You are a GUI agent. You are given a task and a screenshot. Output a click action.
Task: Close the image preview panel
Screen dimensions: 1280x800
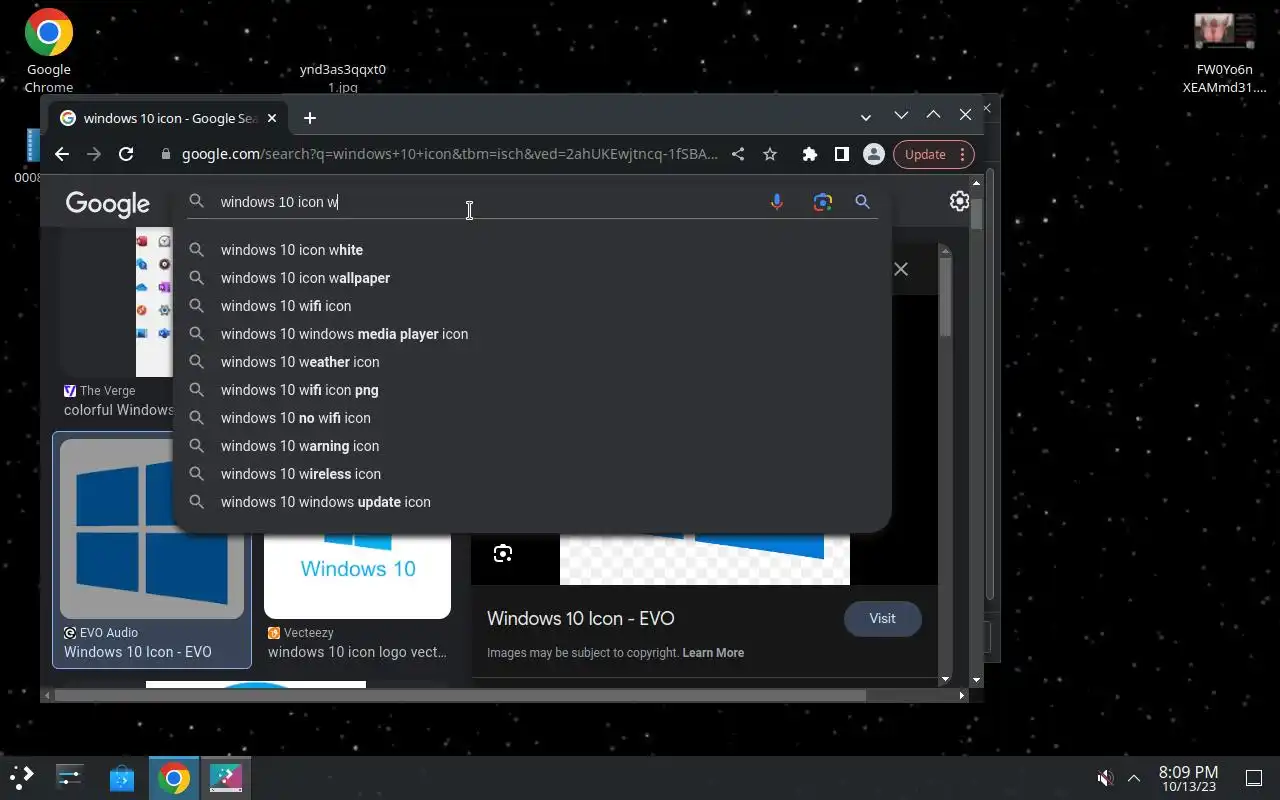click(901, 269)
